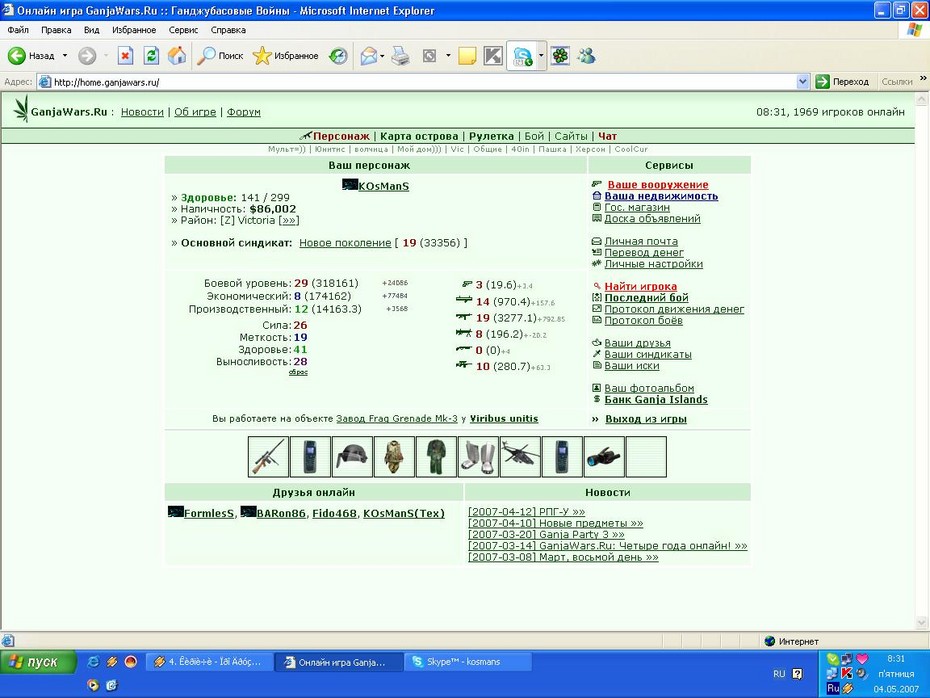This screenshot has width=930, height=698.
Task: Click the armored boots thumbnail
Action: tap(478, 457)
